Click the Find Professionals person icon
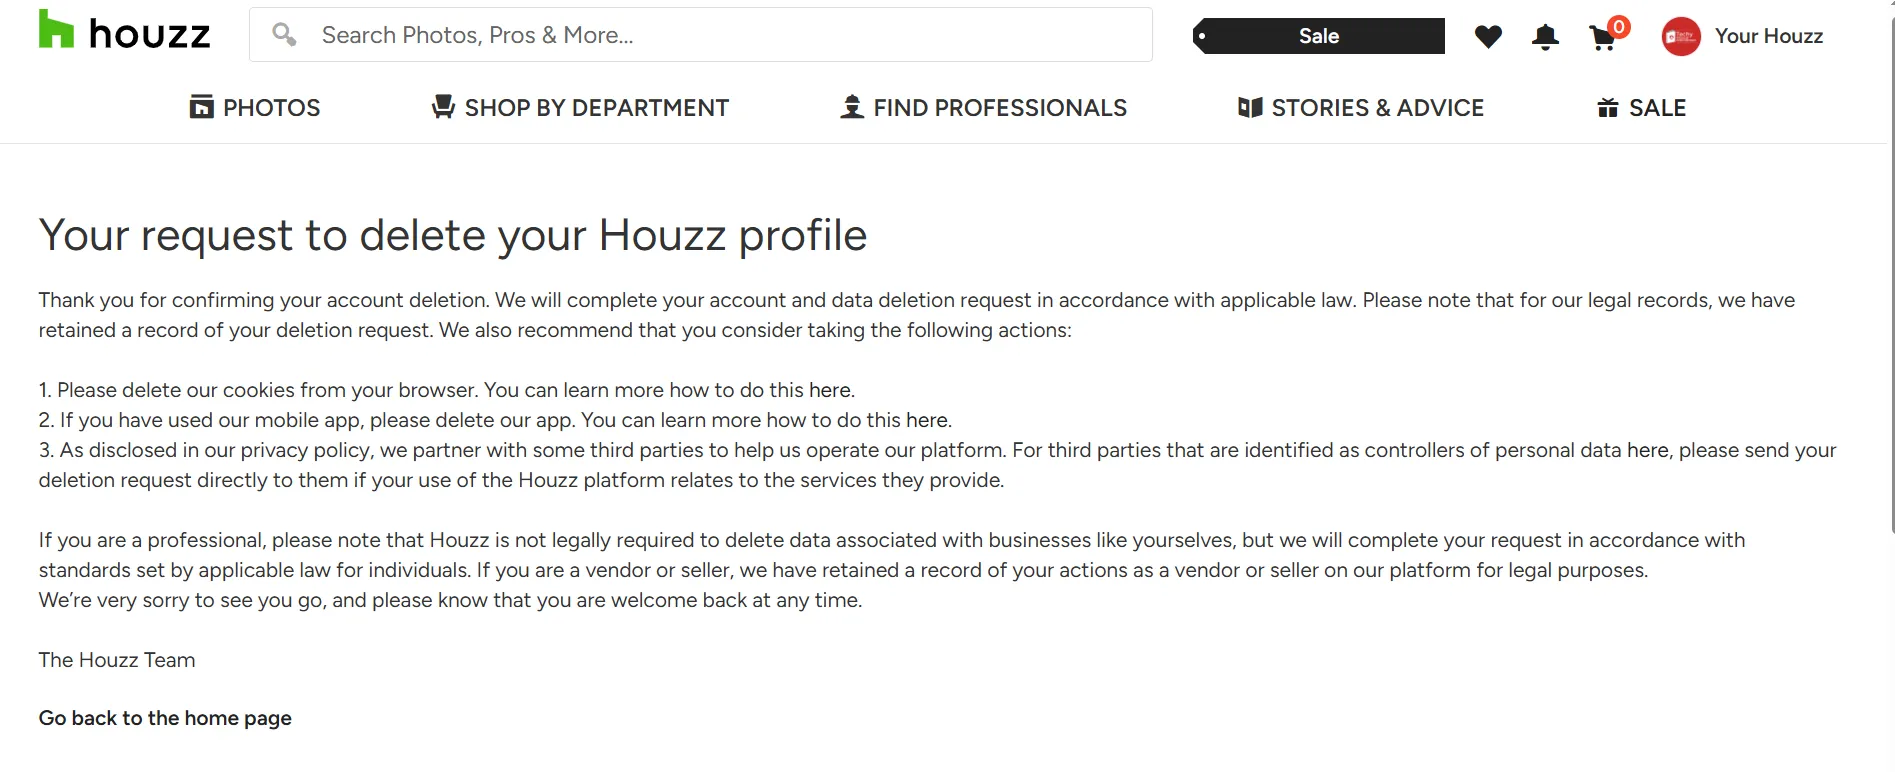 852,107
